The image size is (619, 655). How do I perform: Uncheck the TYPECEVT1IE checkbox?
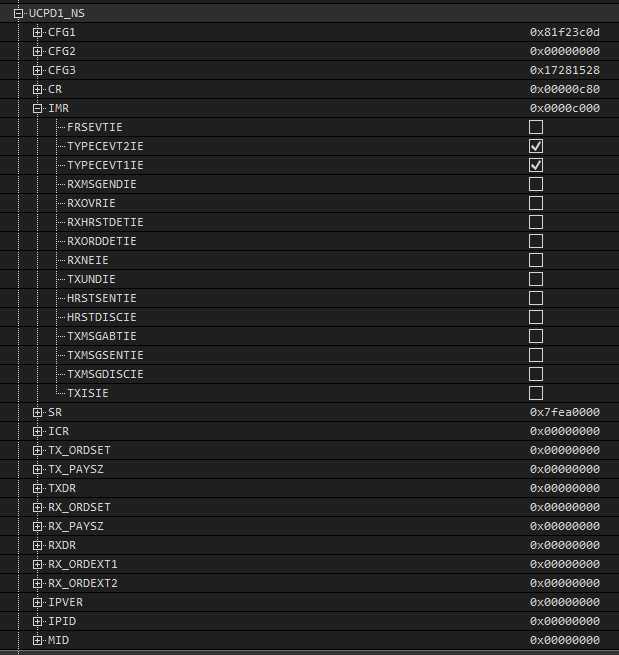[x=536, y=165]
